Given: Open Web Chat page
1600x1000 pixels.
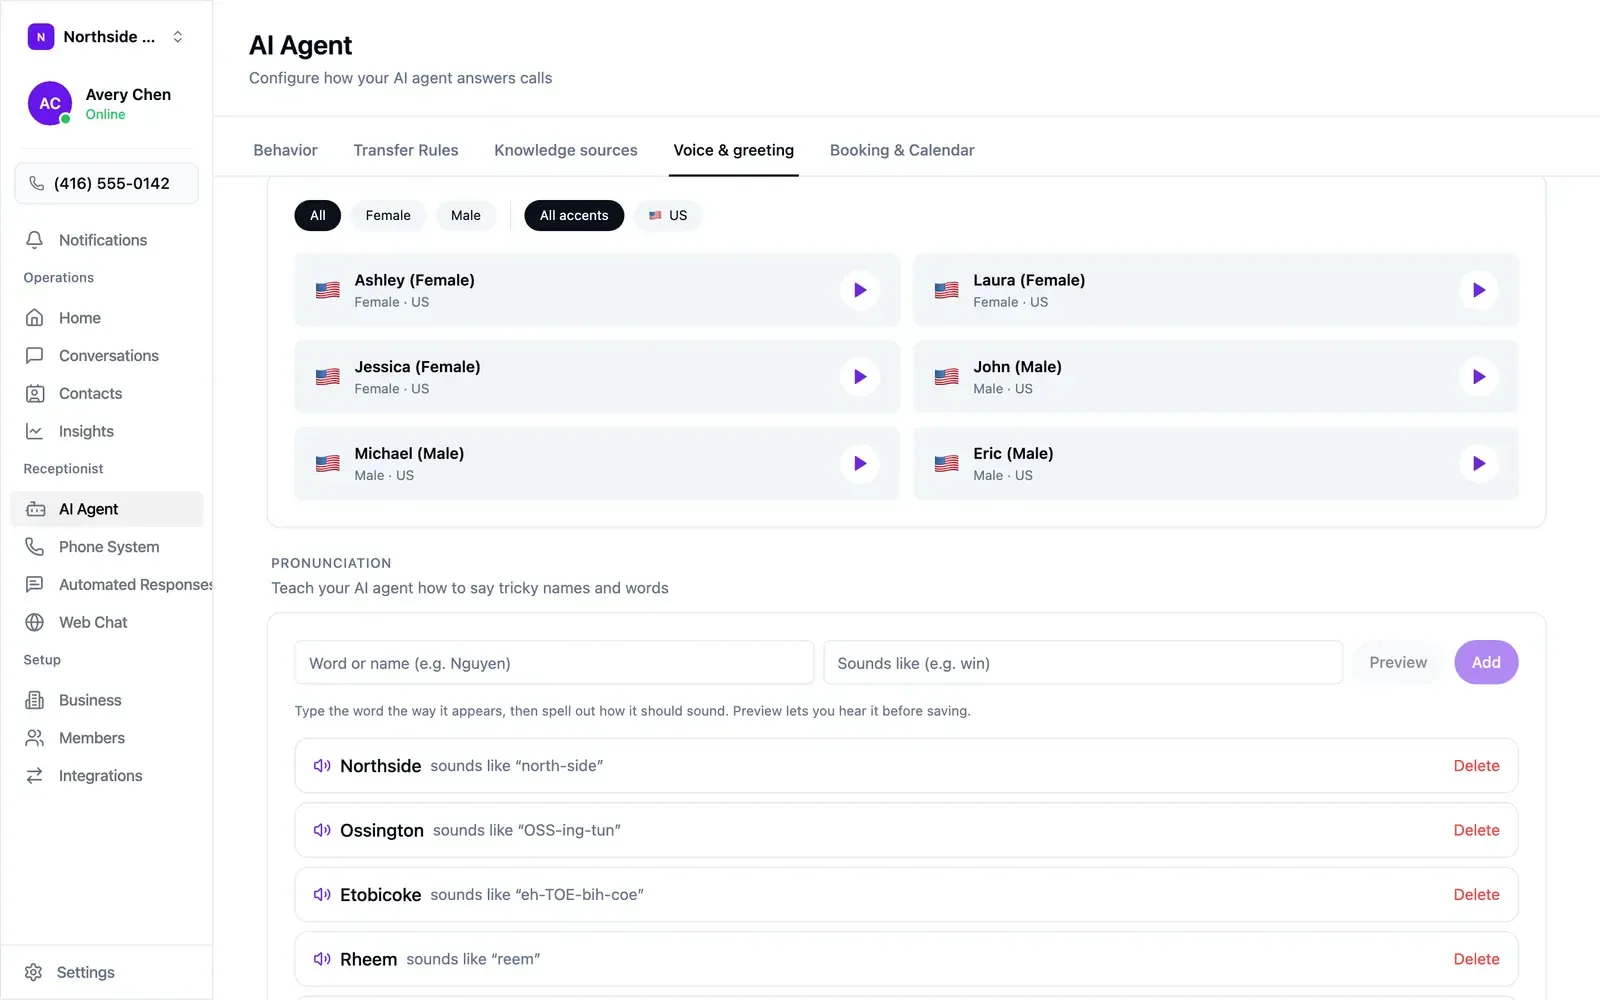Looking at the screenshot, I should click(x=106, y=623).
